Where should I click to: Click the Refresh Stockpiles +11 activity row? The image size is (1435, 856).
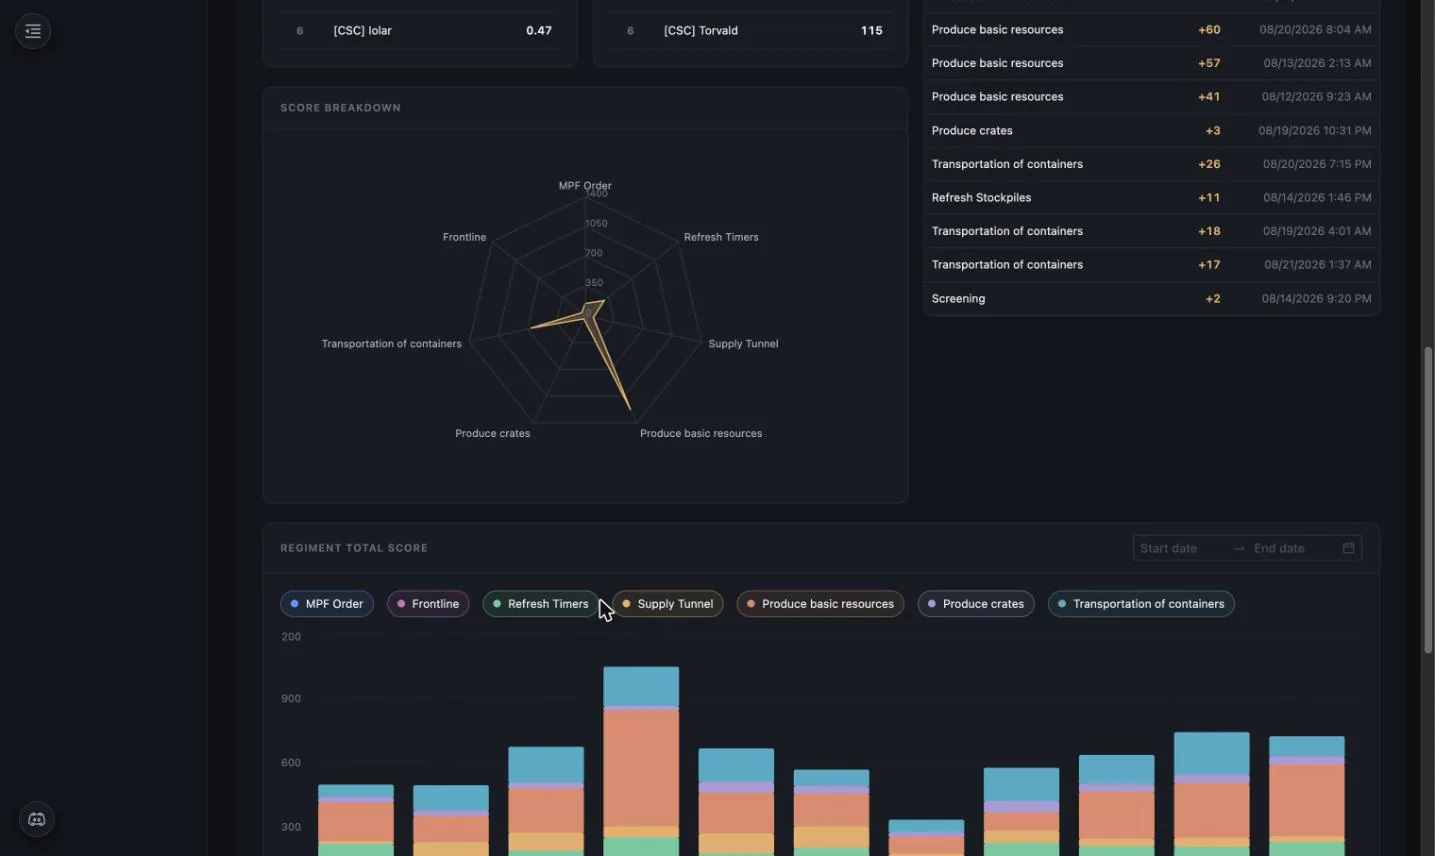pyautogui.click(x=1151, y=198)
